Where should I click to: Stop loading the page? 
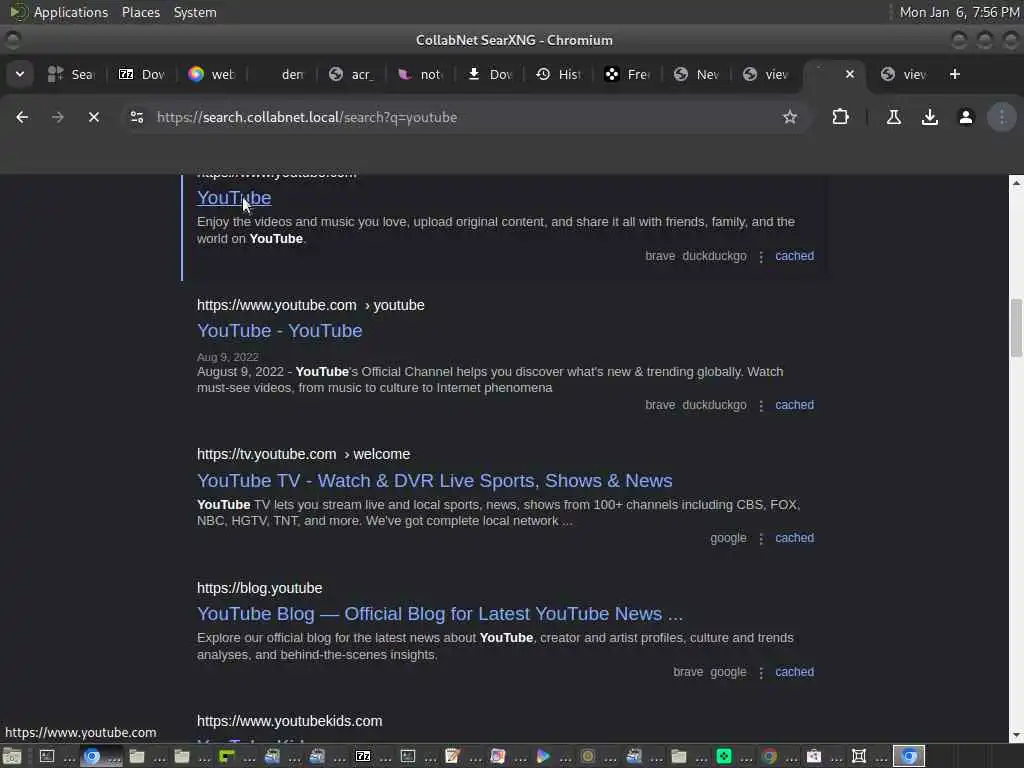point(94,117)
